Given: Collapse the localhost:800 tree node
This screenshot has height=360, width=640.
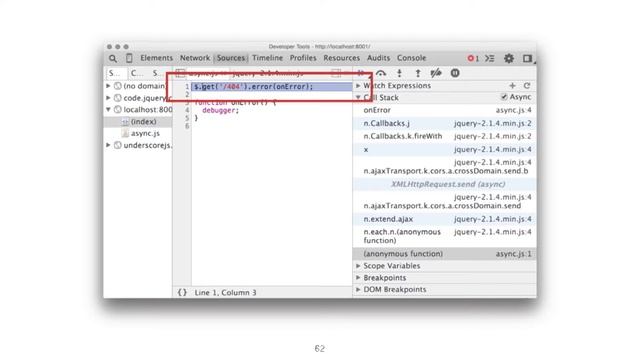Looking at the screenshot, I should tap(108, 109).
